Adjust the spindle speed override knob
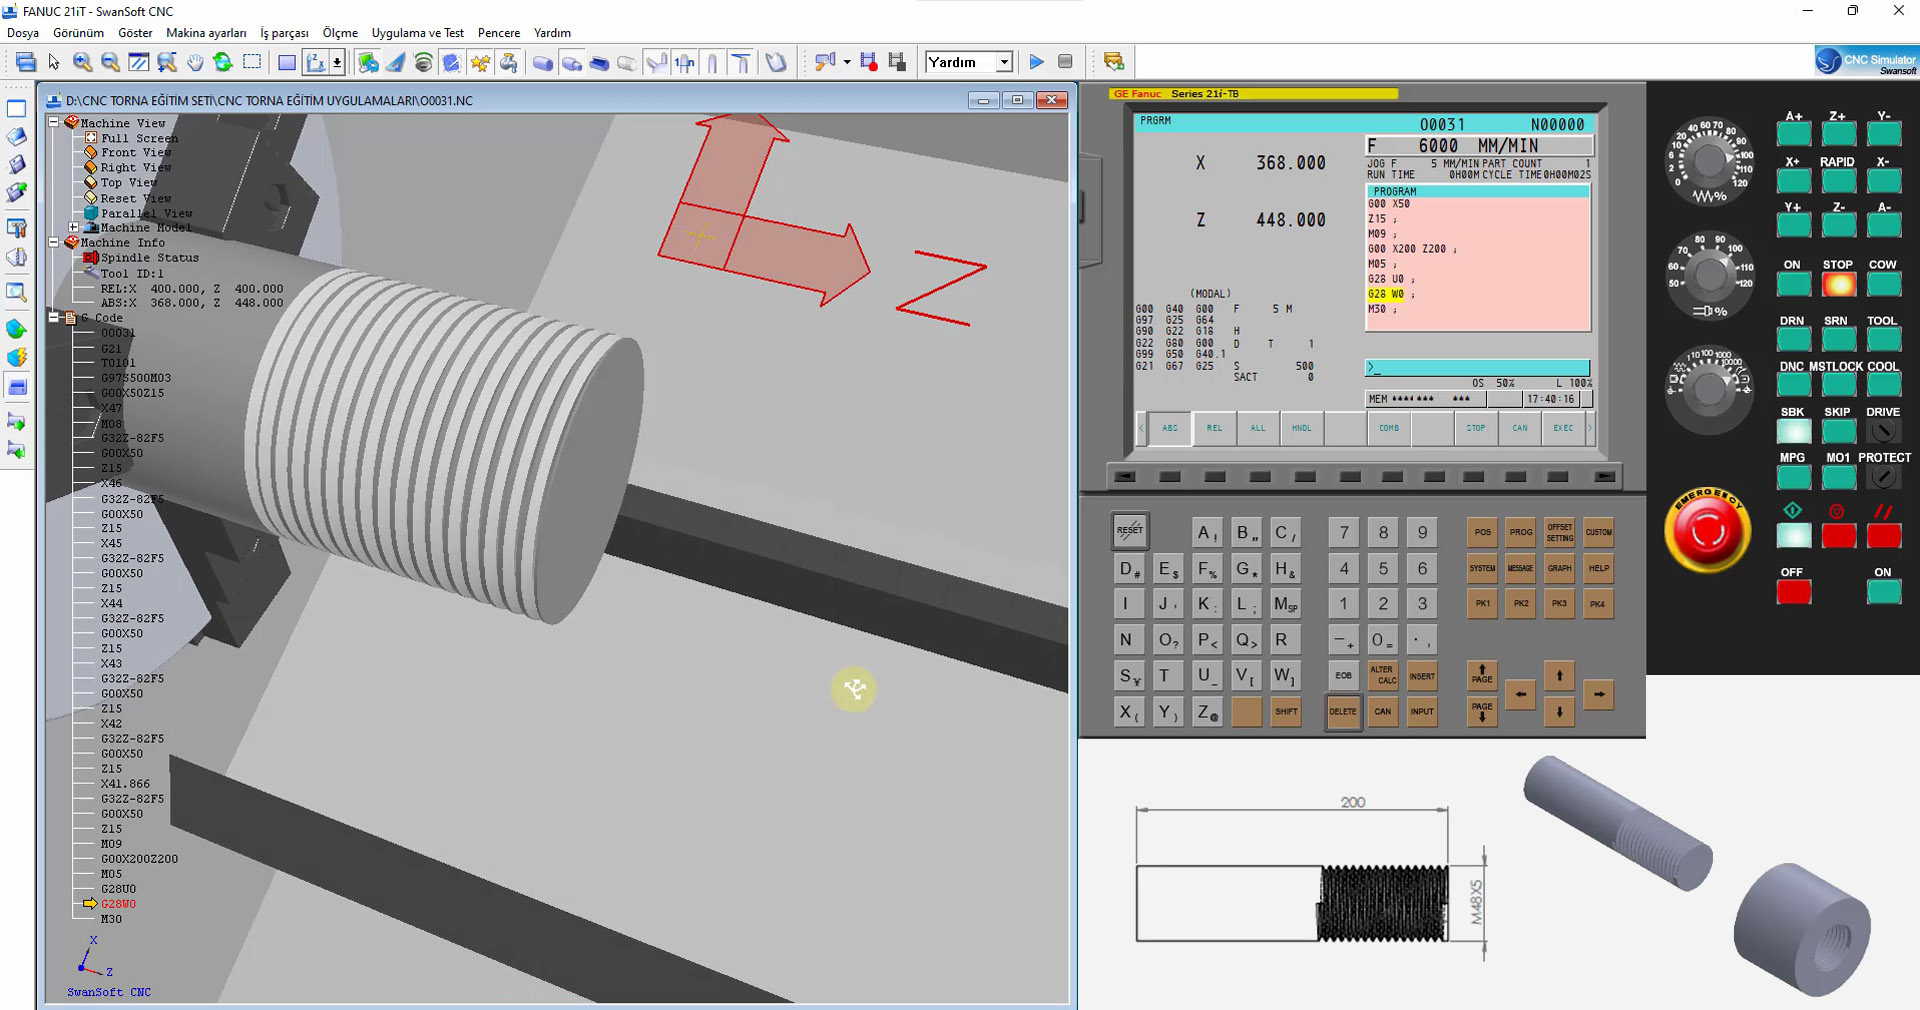 pyautogui.click(x=1711, y=274)
